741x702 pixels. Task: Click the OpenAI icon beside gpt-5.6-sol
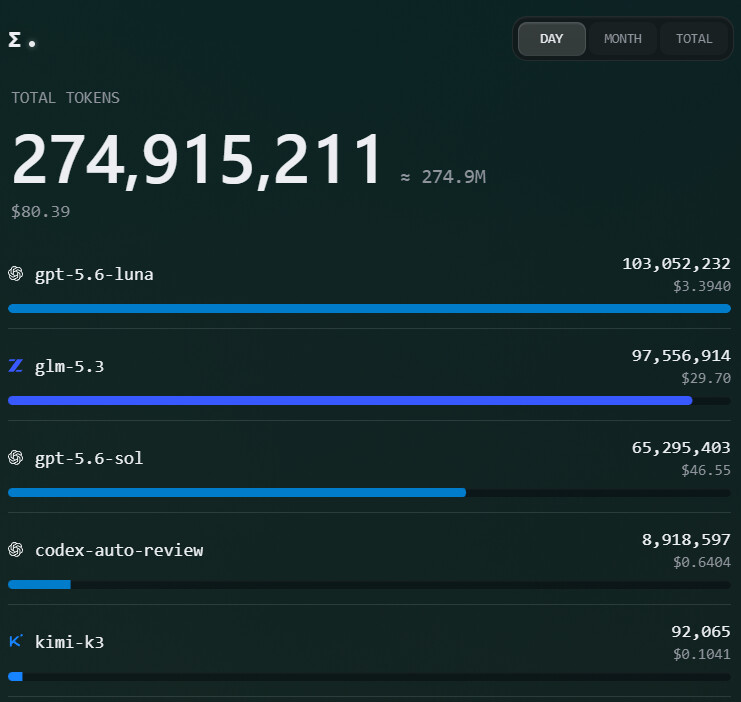click(x=16, y=458)
